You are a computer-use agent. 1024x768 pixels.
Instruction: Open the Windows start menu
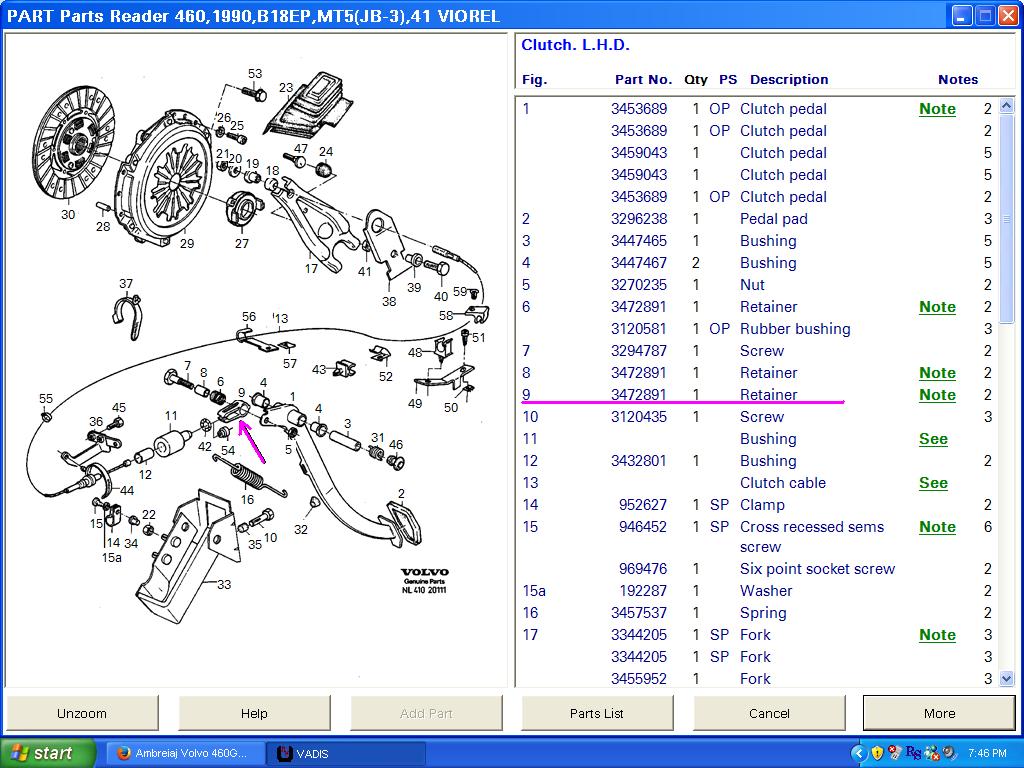pyautogui.click(x=48, y=753)
